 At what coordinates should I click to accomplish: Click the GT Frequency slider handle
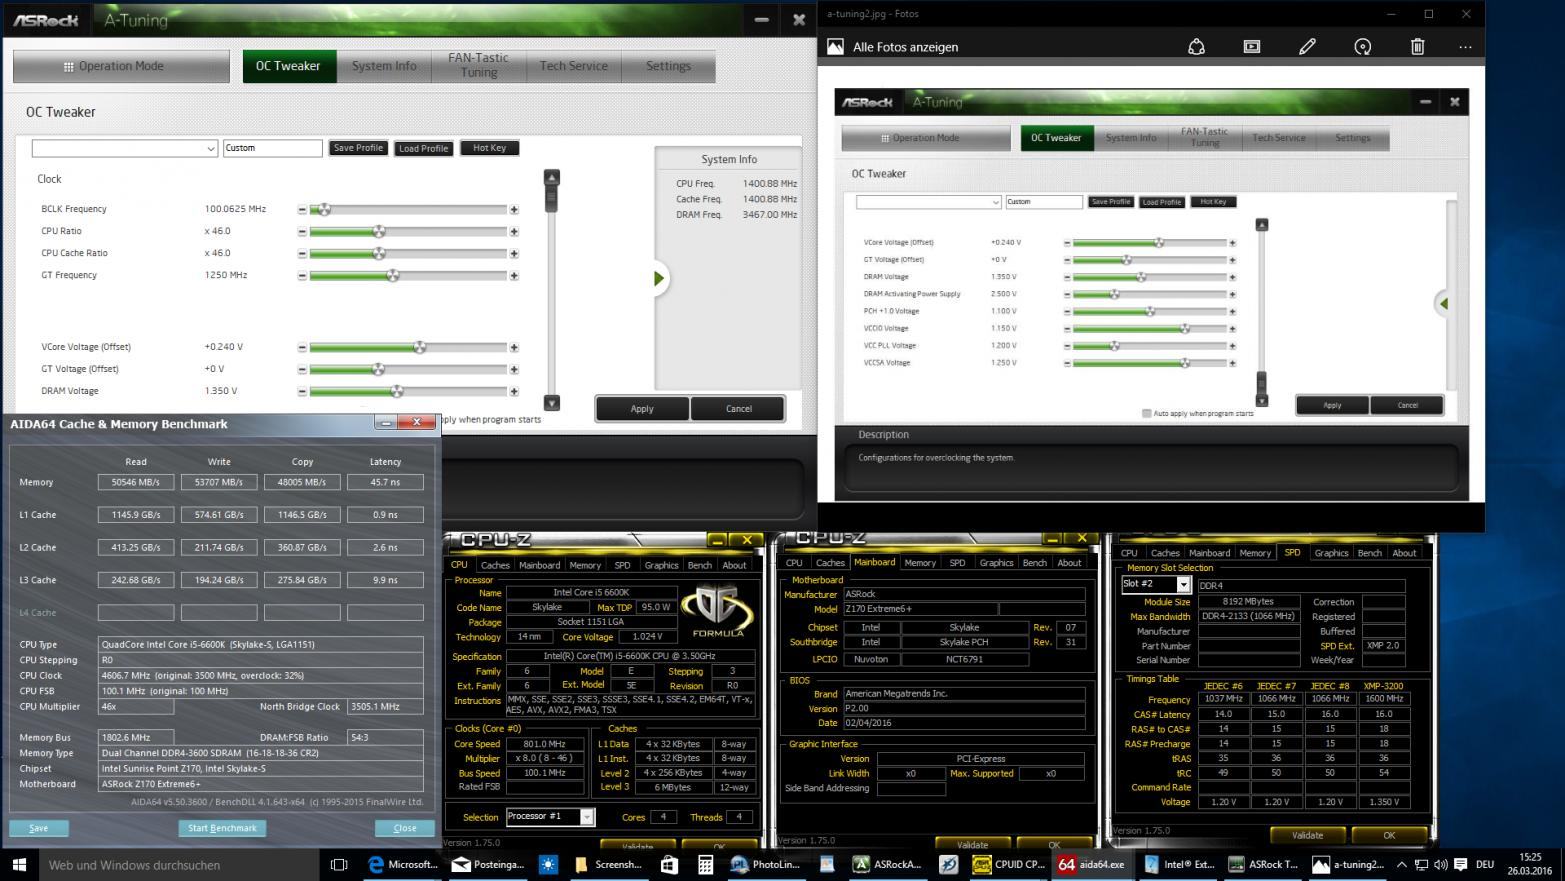pos(393,275)
